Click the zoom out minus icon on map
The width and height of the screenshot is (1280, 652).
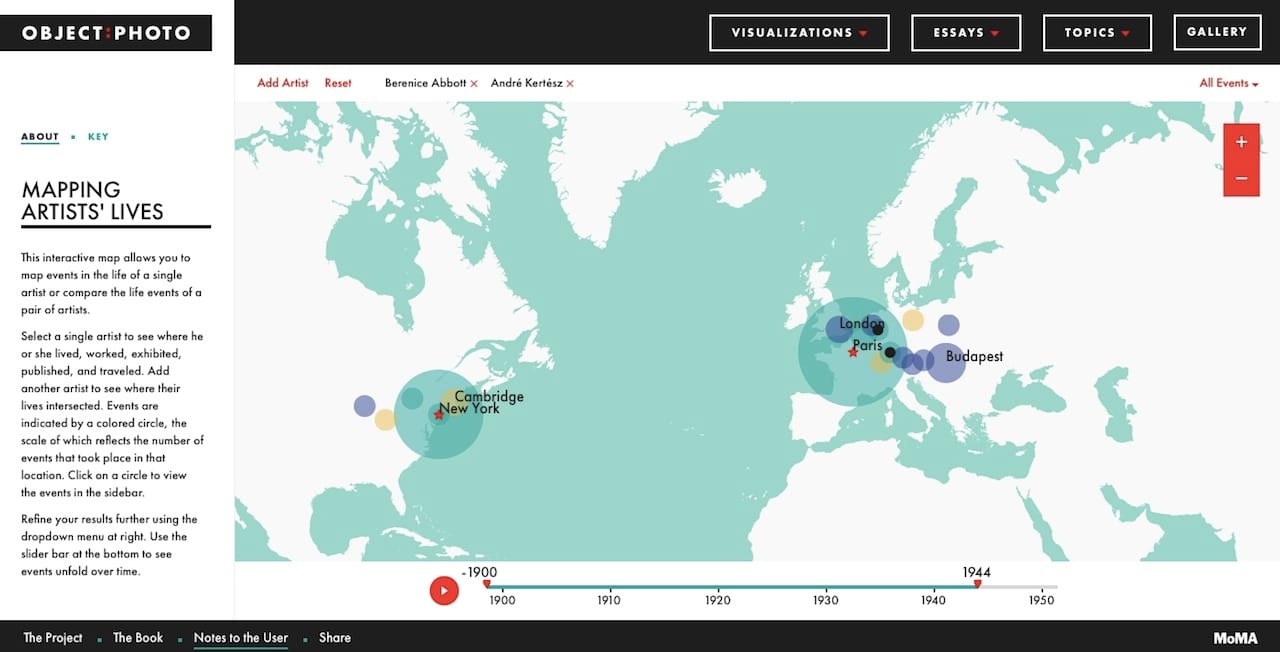tap(1240, 178)
